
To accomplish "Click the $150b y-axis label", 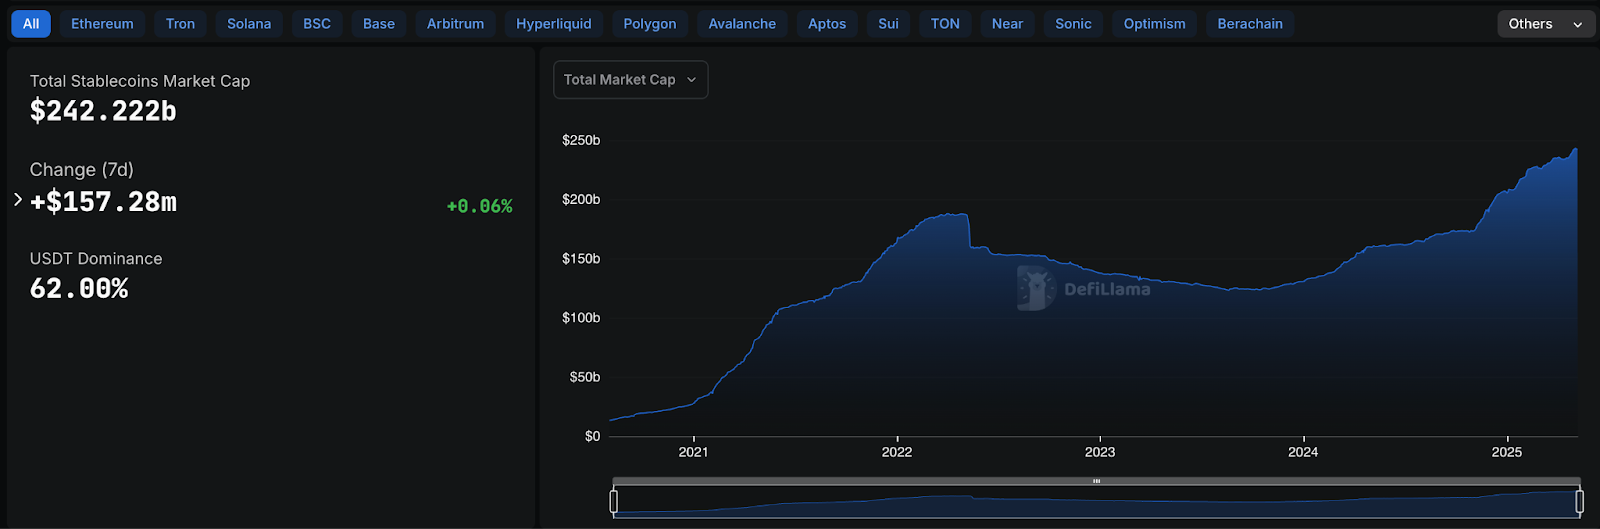I will coord(581,258).
